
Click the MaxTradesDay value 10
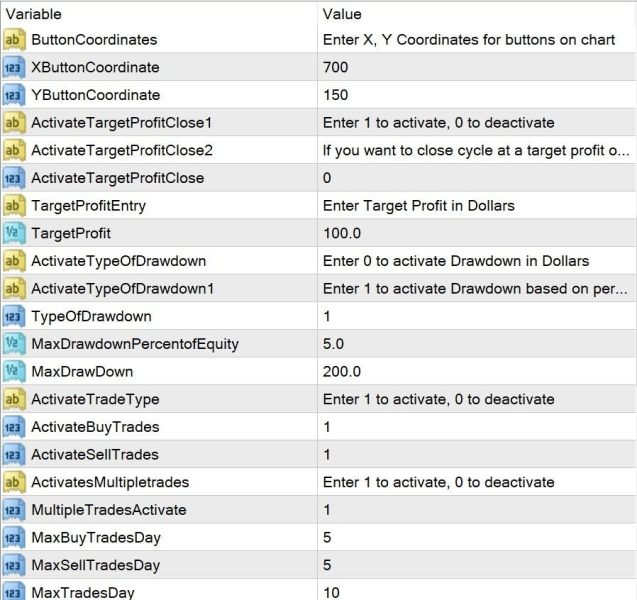(x=332, y=593)
